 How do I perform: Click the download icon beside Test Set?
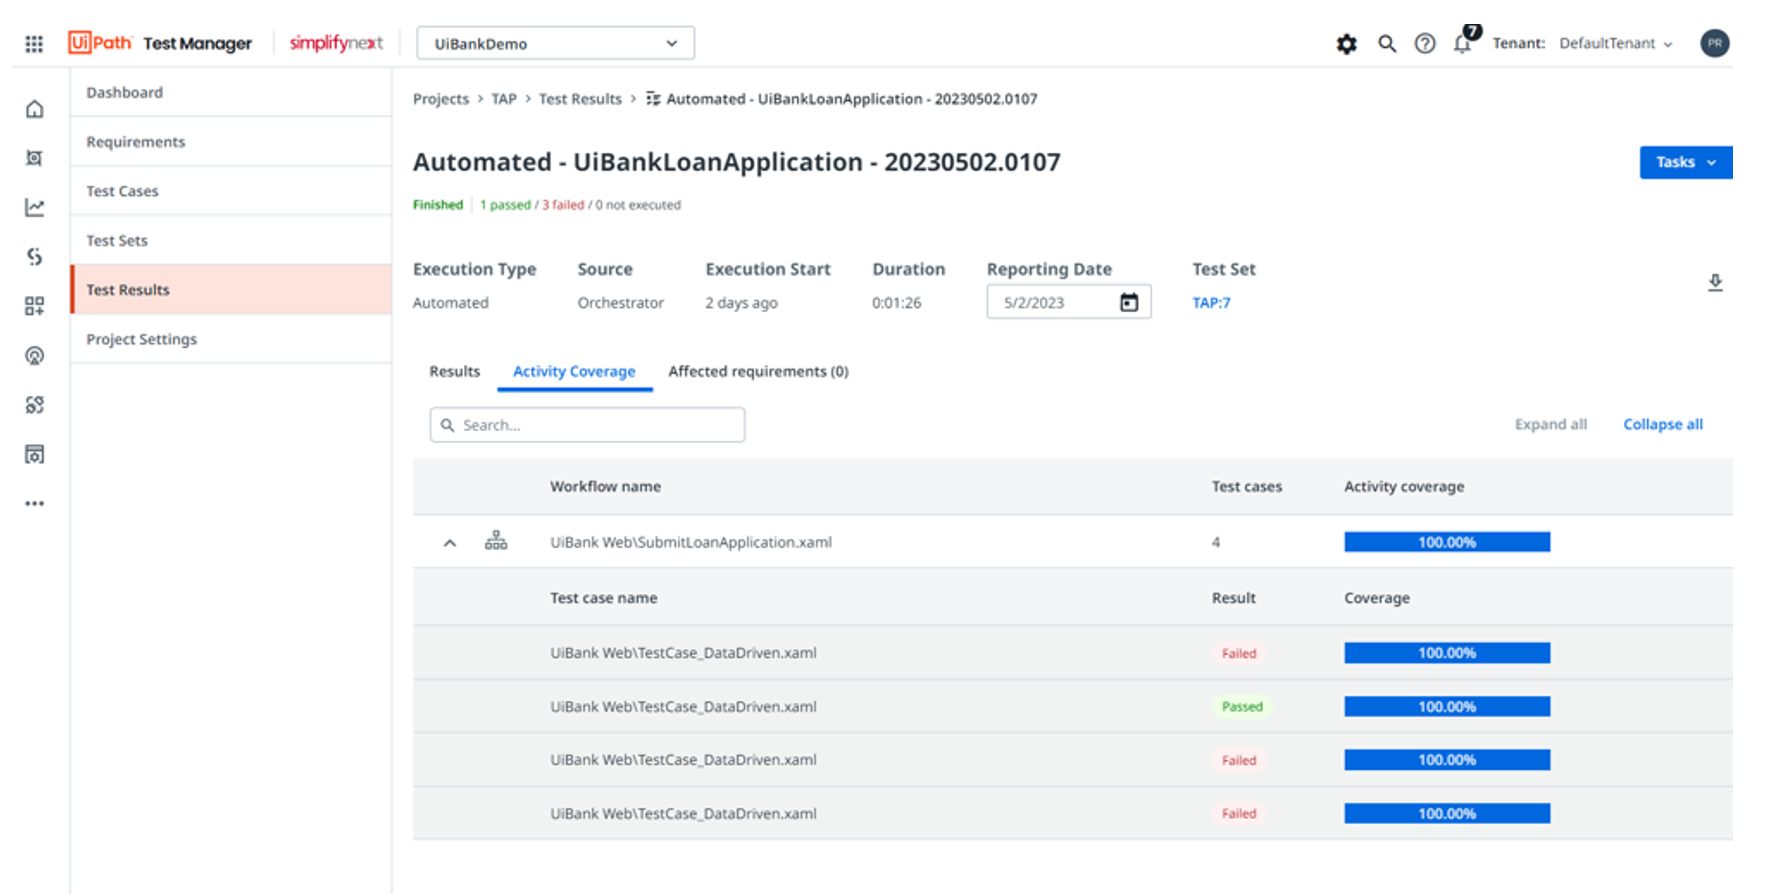click(x=1715, y=283)
